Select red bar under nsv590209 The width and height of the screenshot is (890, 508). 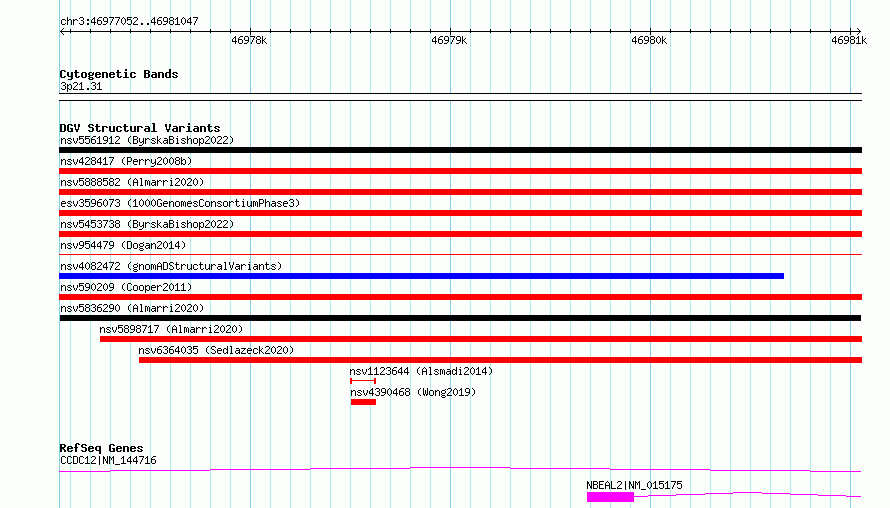tap(460, 297)
